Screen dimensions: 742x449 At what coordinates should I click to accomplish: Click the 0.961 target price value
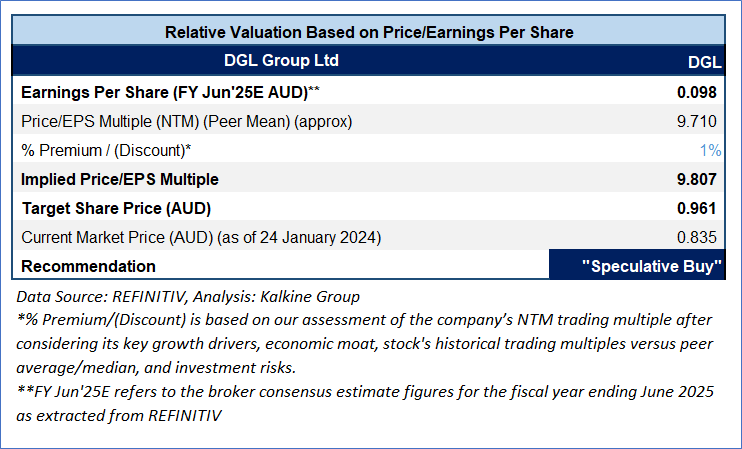tap(702, 208)
